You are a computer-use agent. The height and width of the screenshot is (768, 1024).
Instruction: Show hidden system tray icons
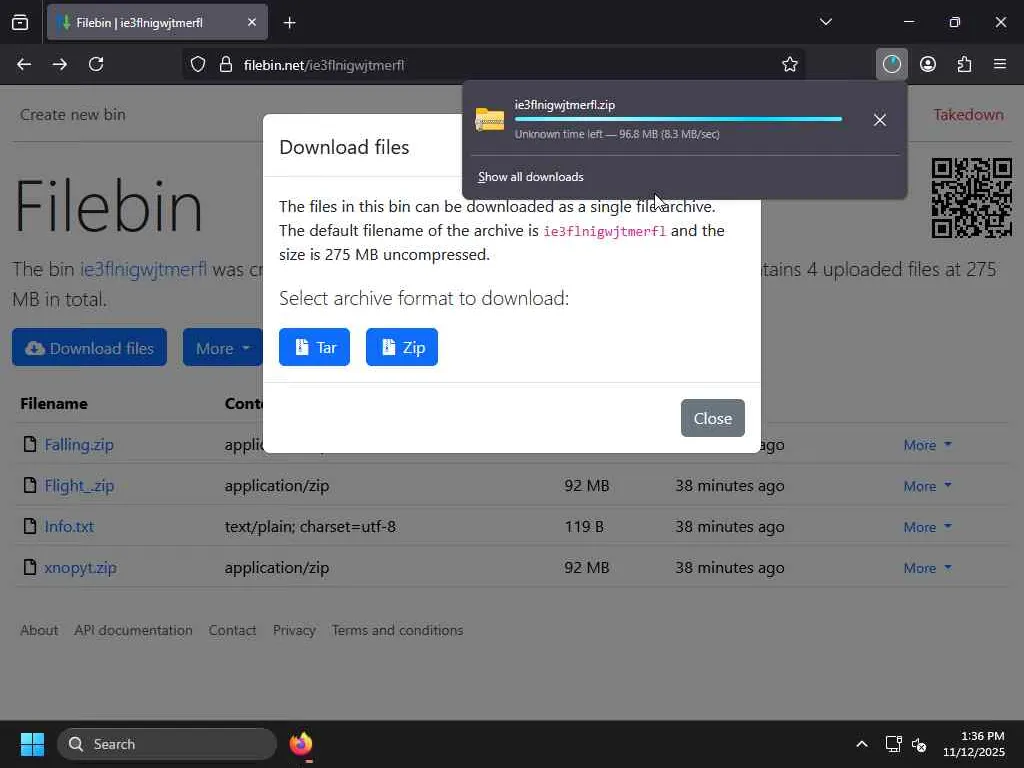click(x=861, y=744)
